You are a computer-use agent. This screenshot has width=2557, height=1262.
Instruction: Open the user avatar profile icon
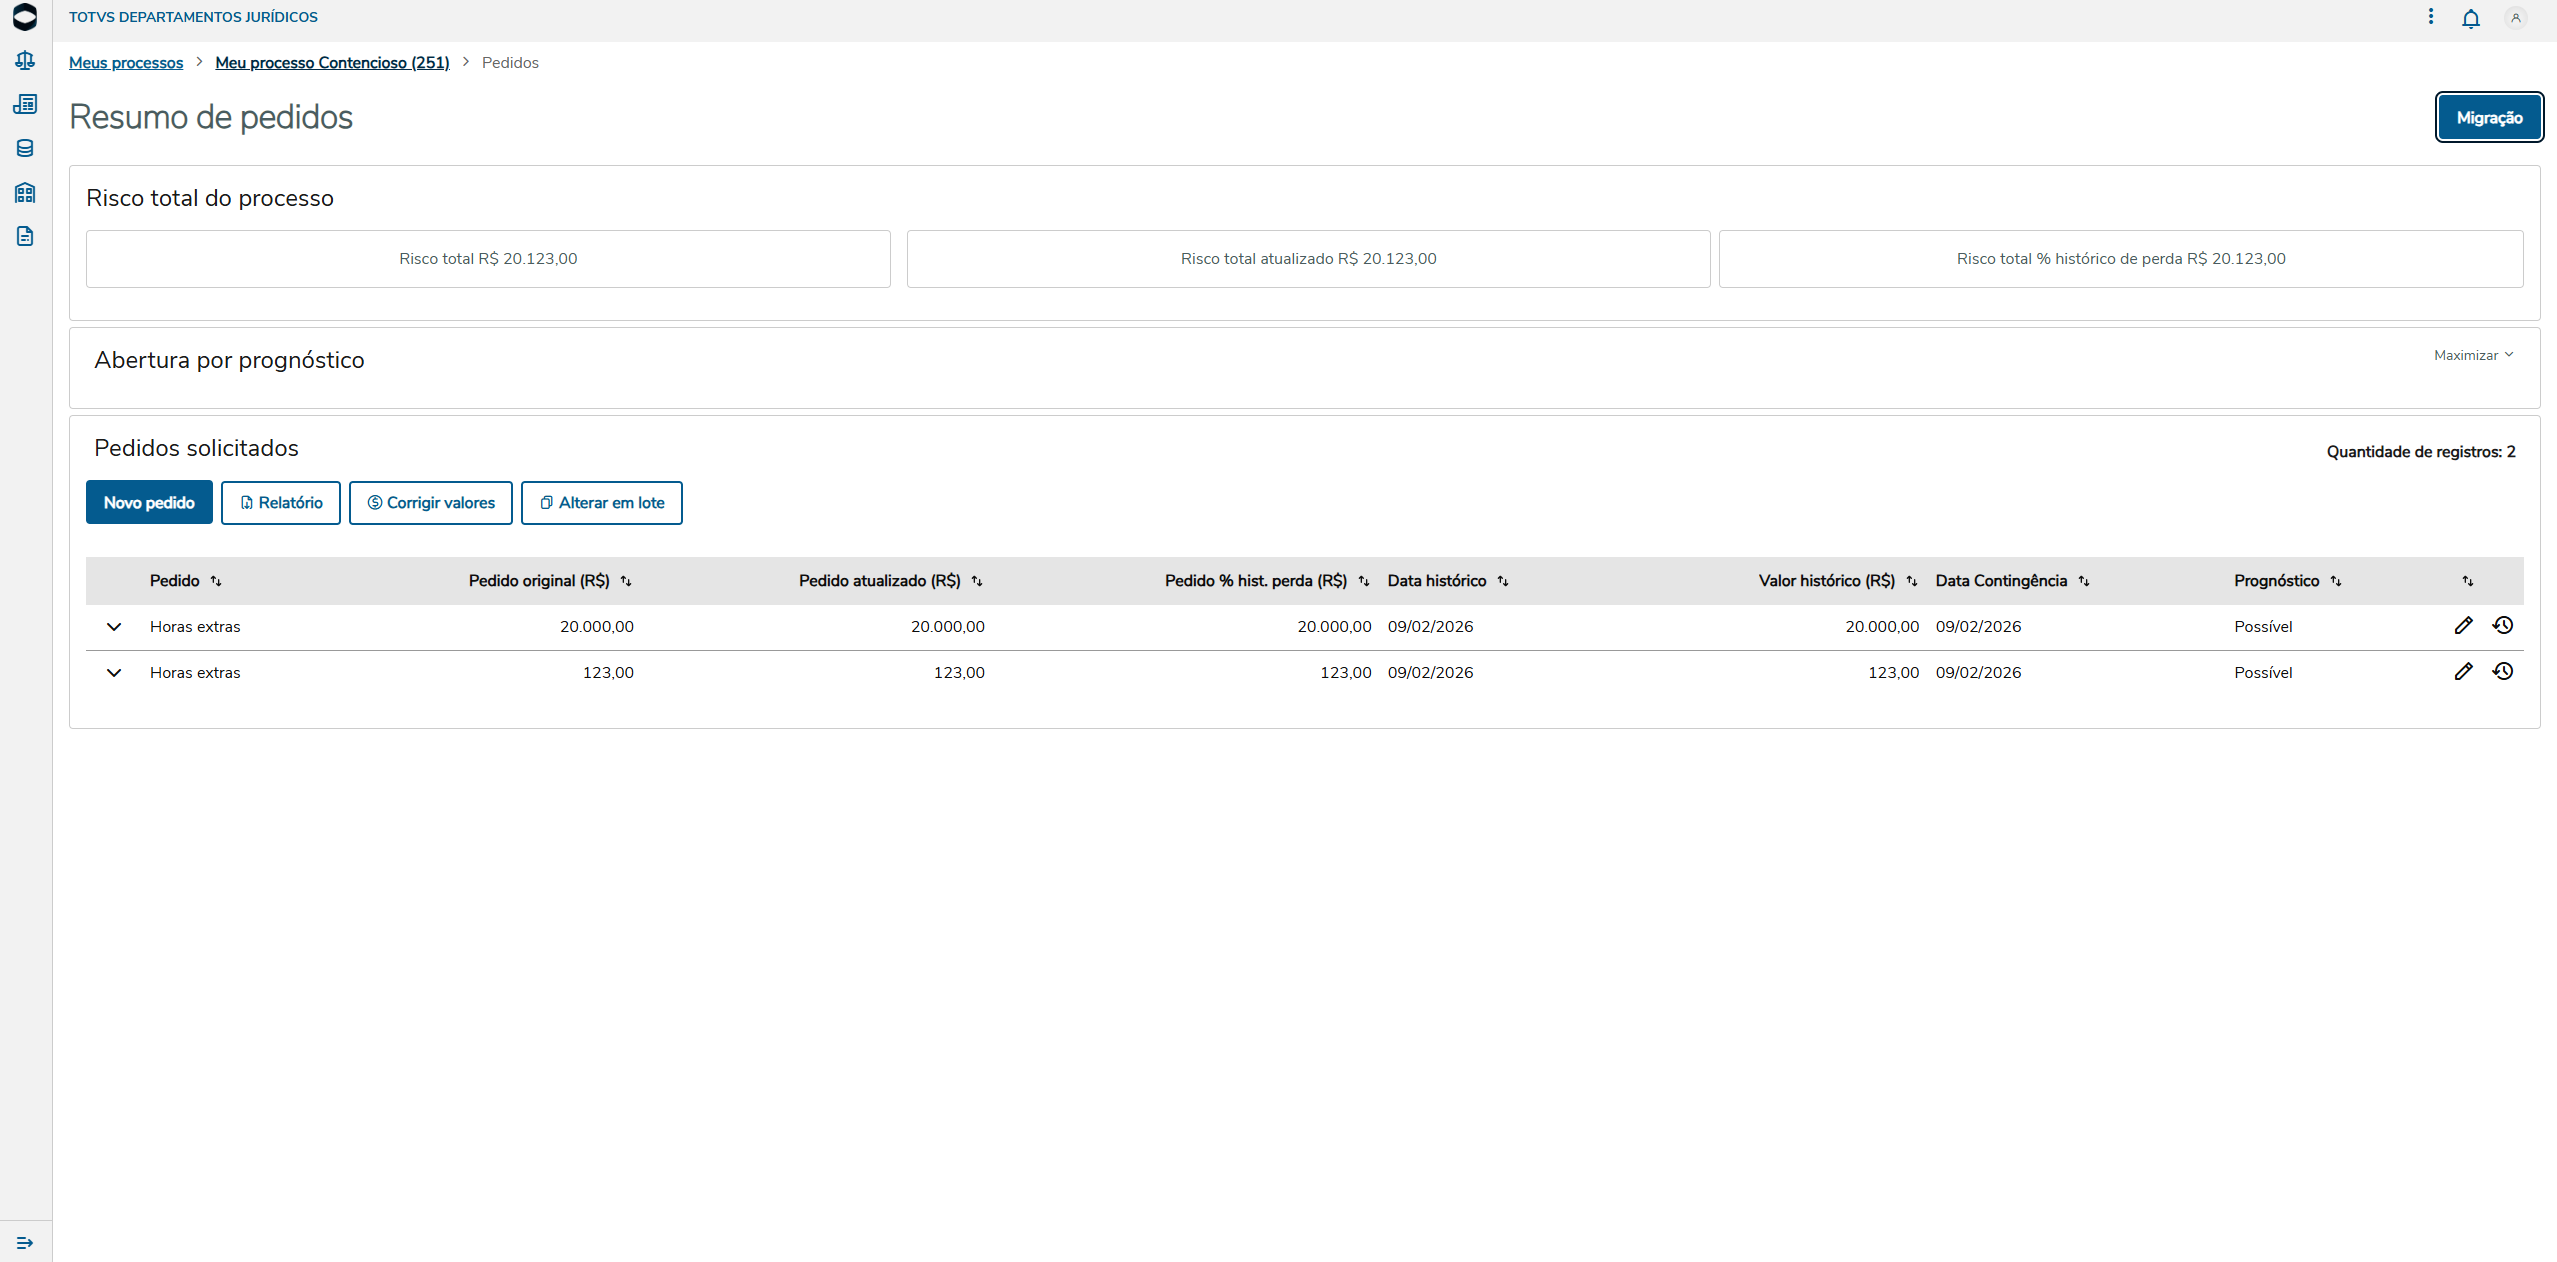pyautogui.click(x=2515, y=18)
